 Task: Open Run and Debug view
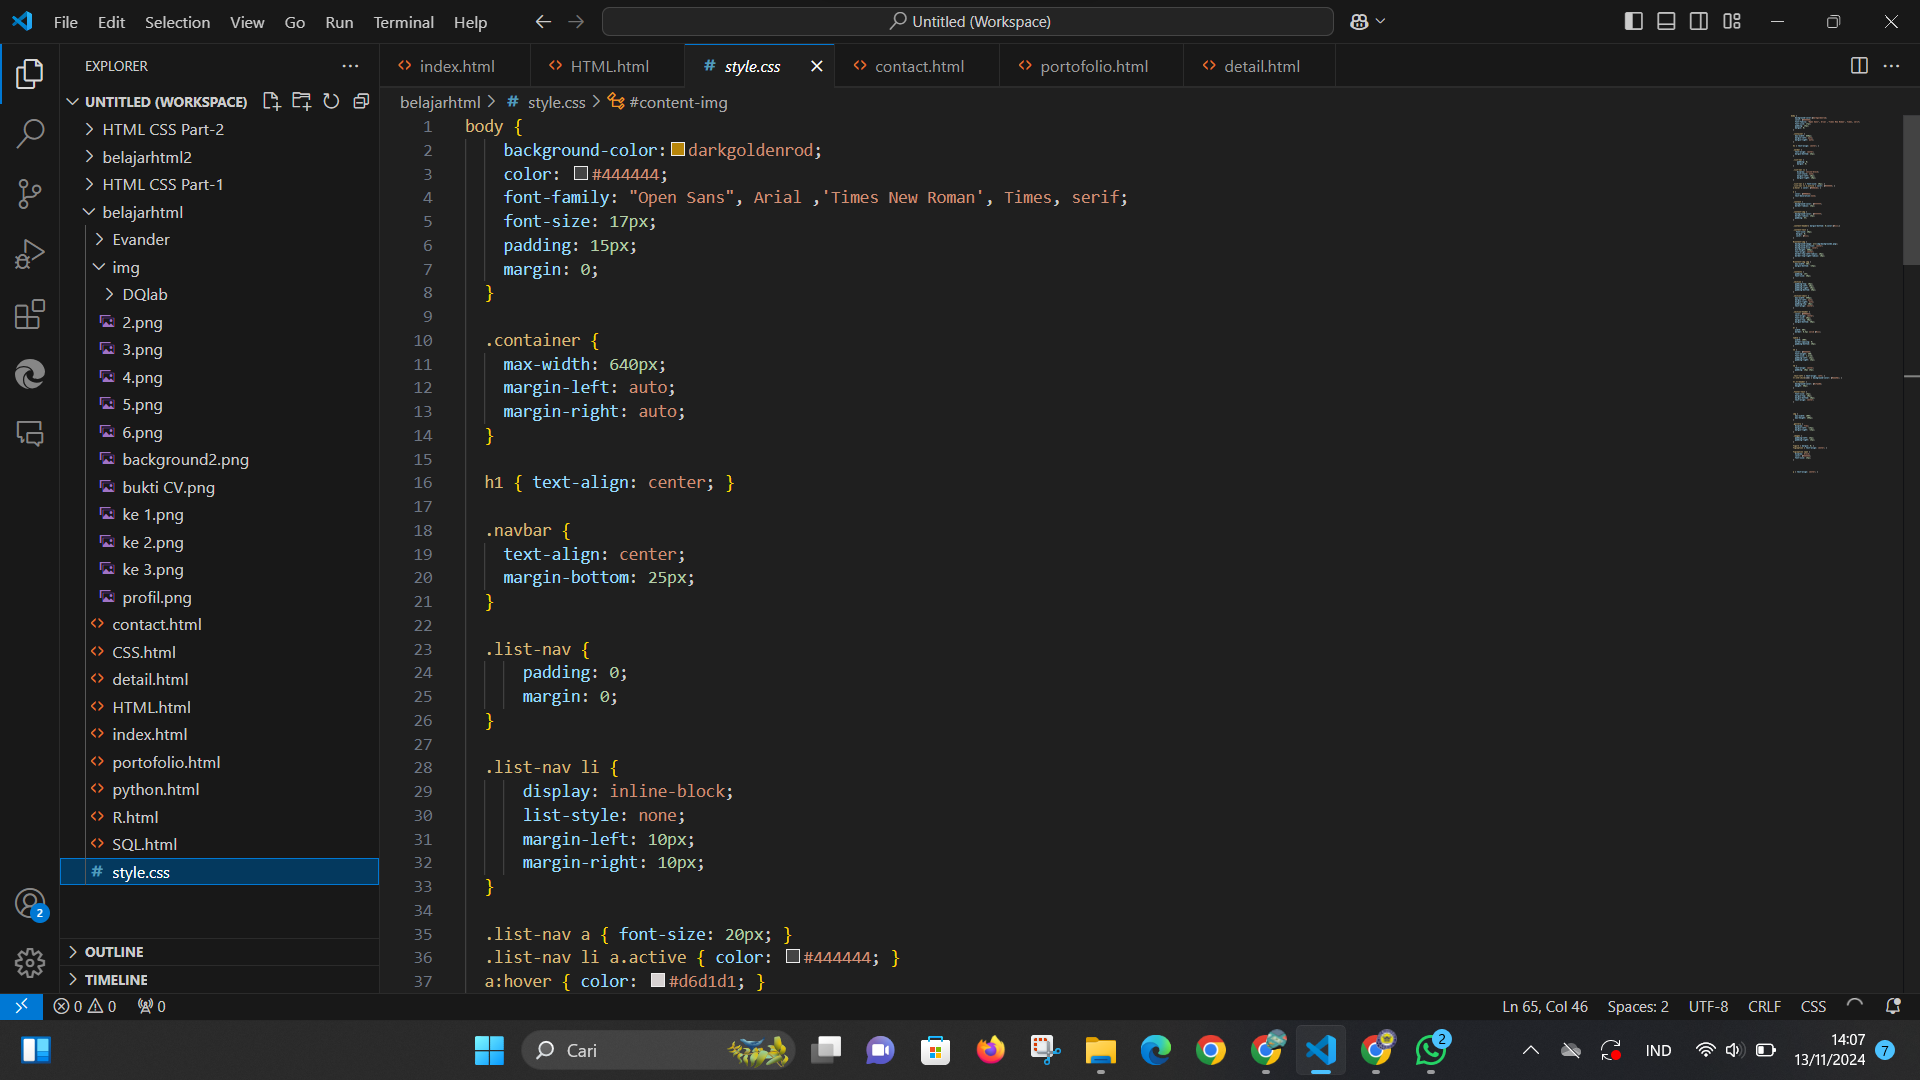pos(30,255)
